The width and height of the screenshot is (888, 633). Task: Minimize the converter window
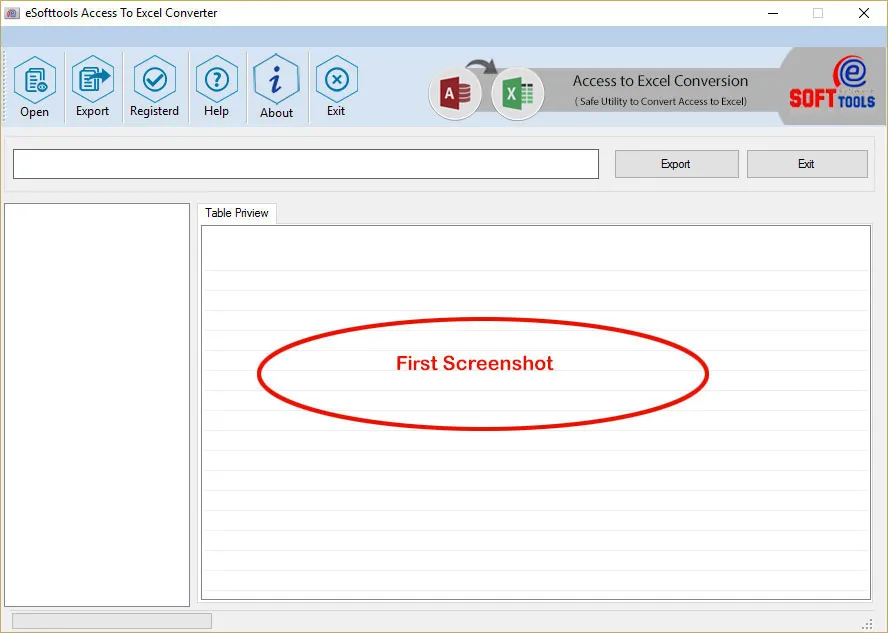coord(773,13)
